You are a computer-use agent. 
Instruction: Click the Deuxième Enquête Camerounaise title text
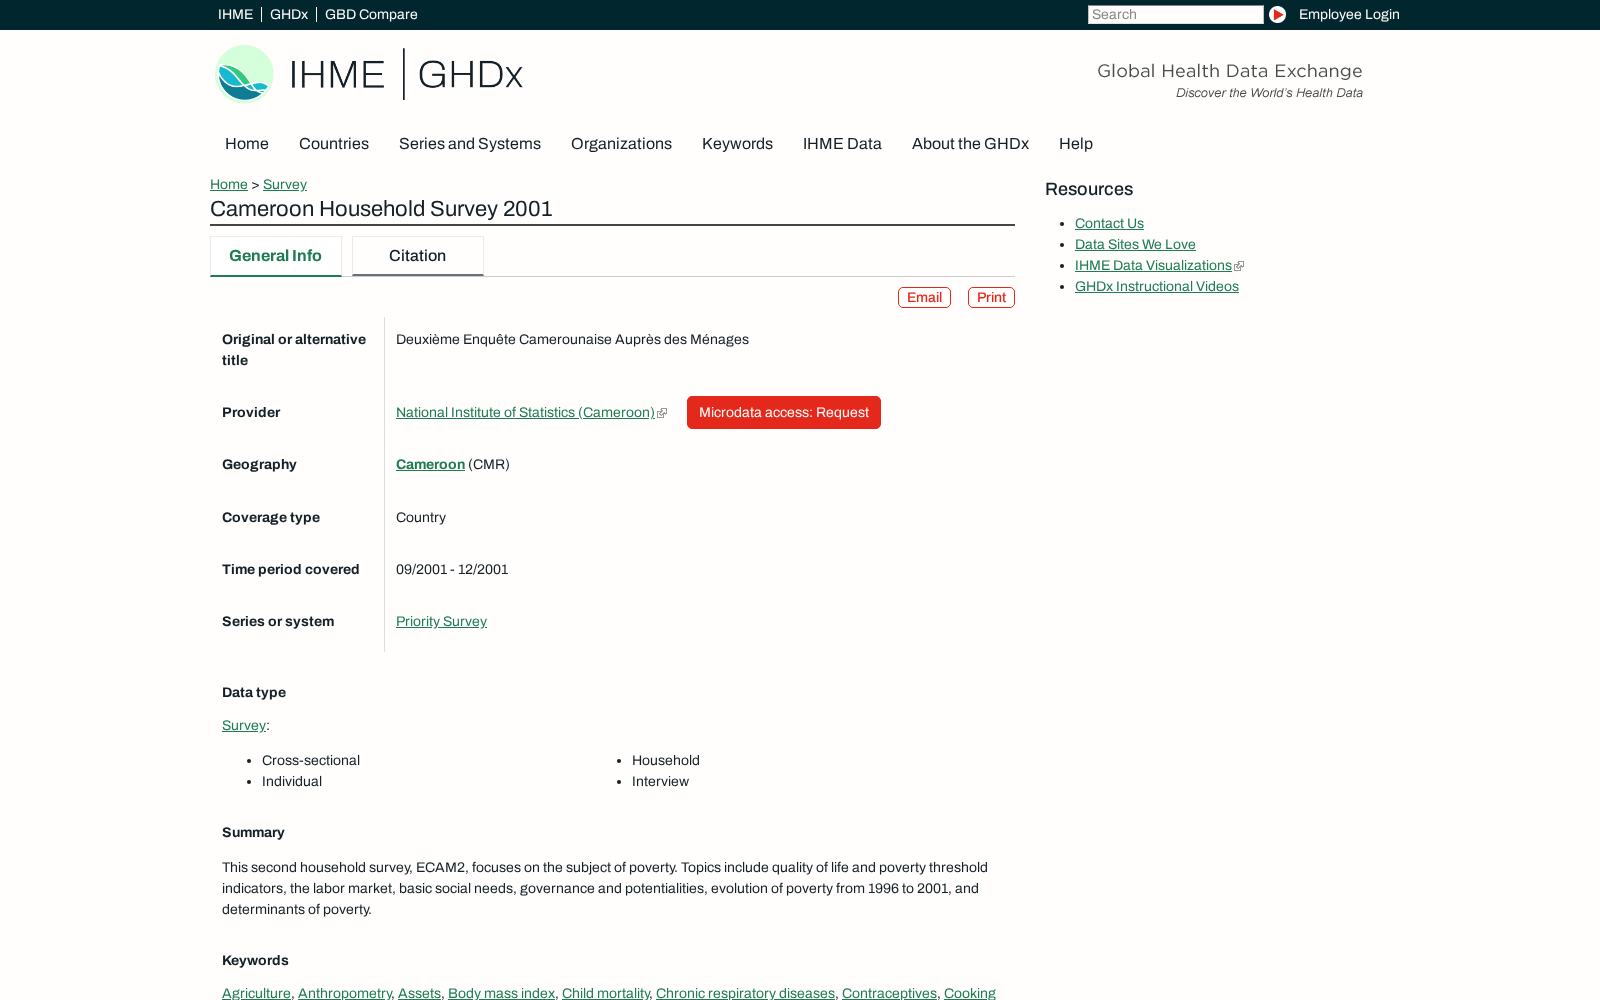(x=572, y=339)
